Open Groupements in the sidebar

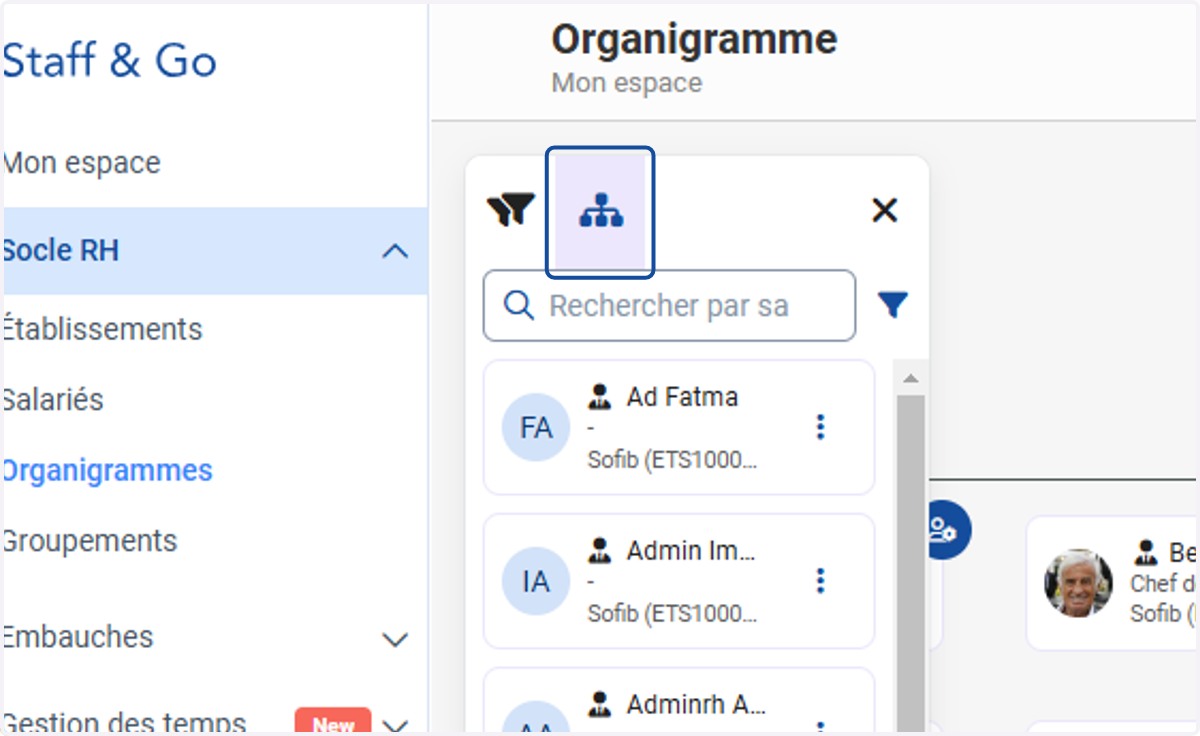90,541
